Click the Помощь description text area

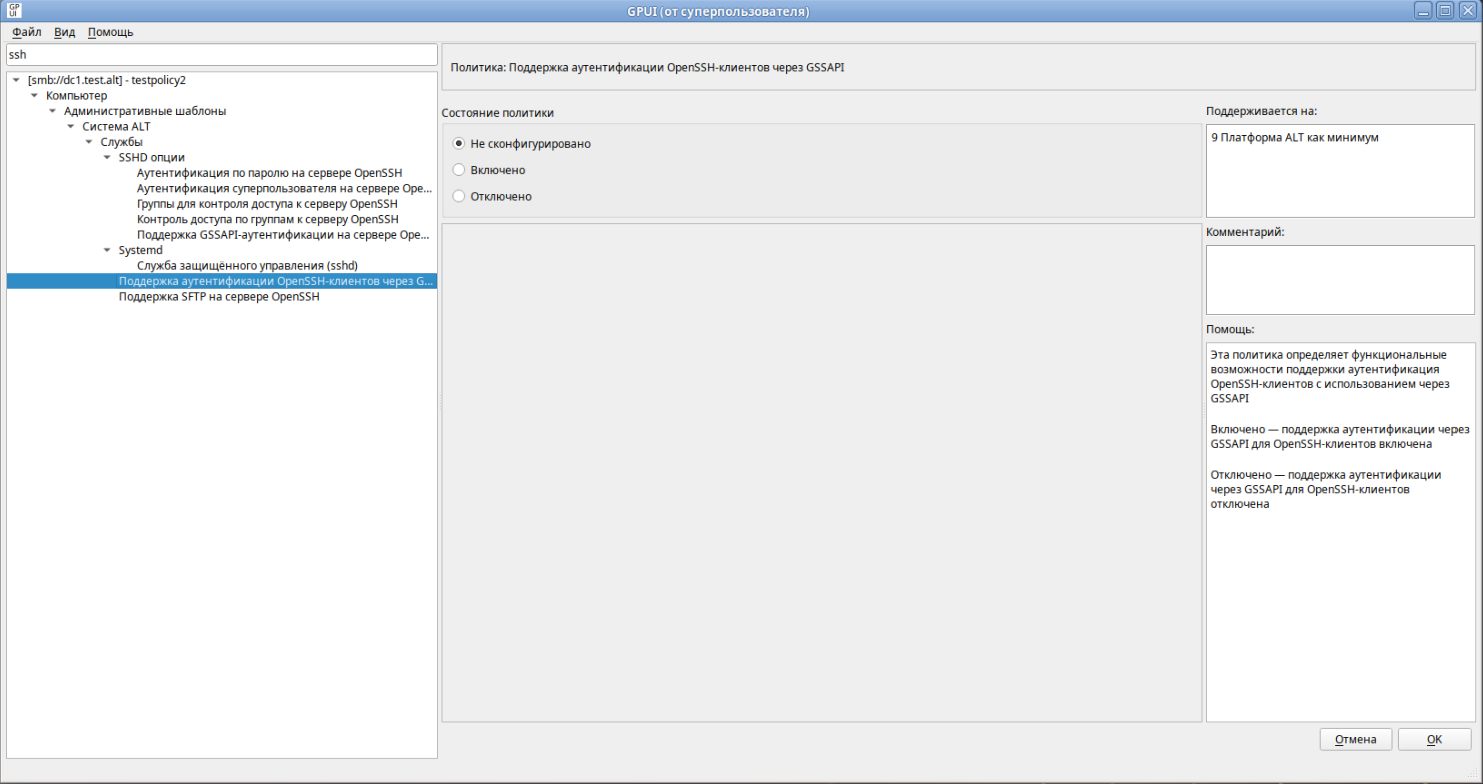tap(1340, 532)
